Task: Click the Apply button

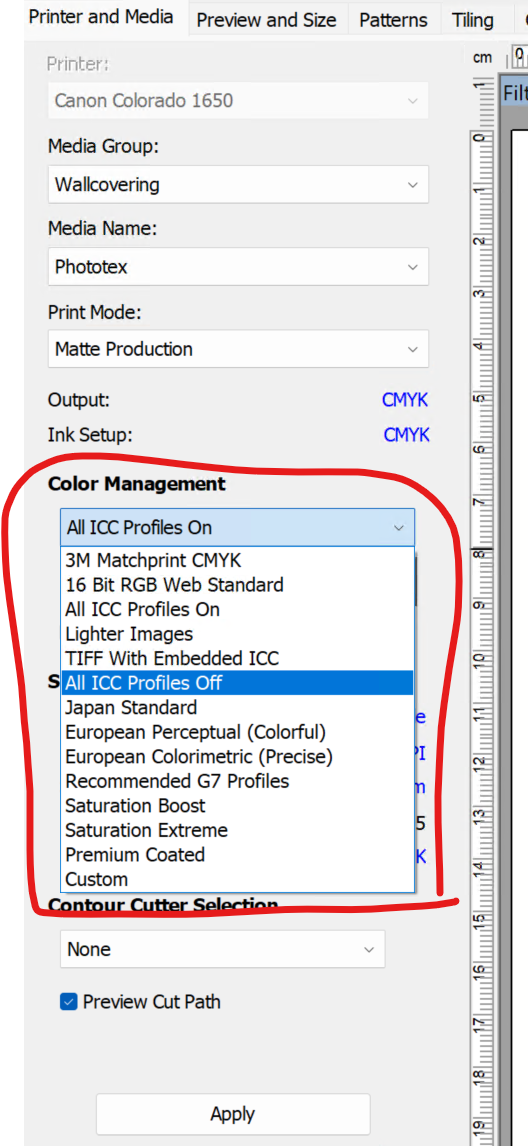Action: (233, 1114)
